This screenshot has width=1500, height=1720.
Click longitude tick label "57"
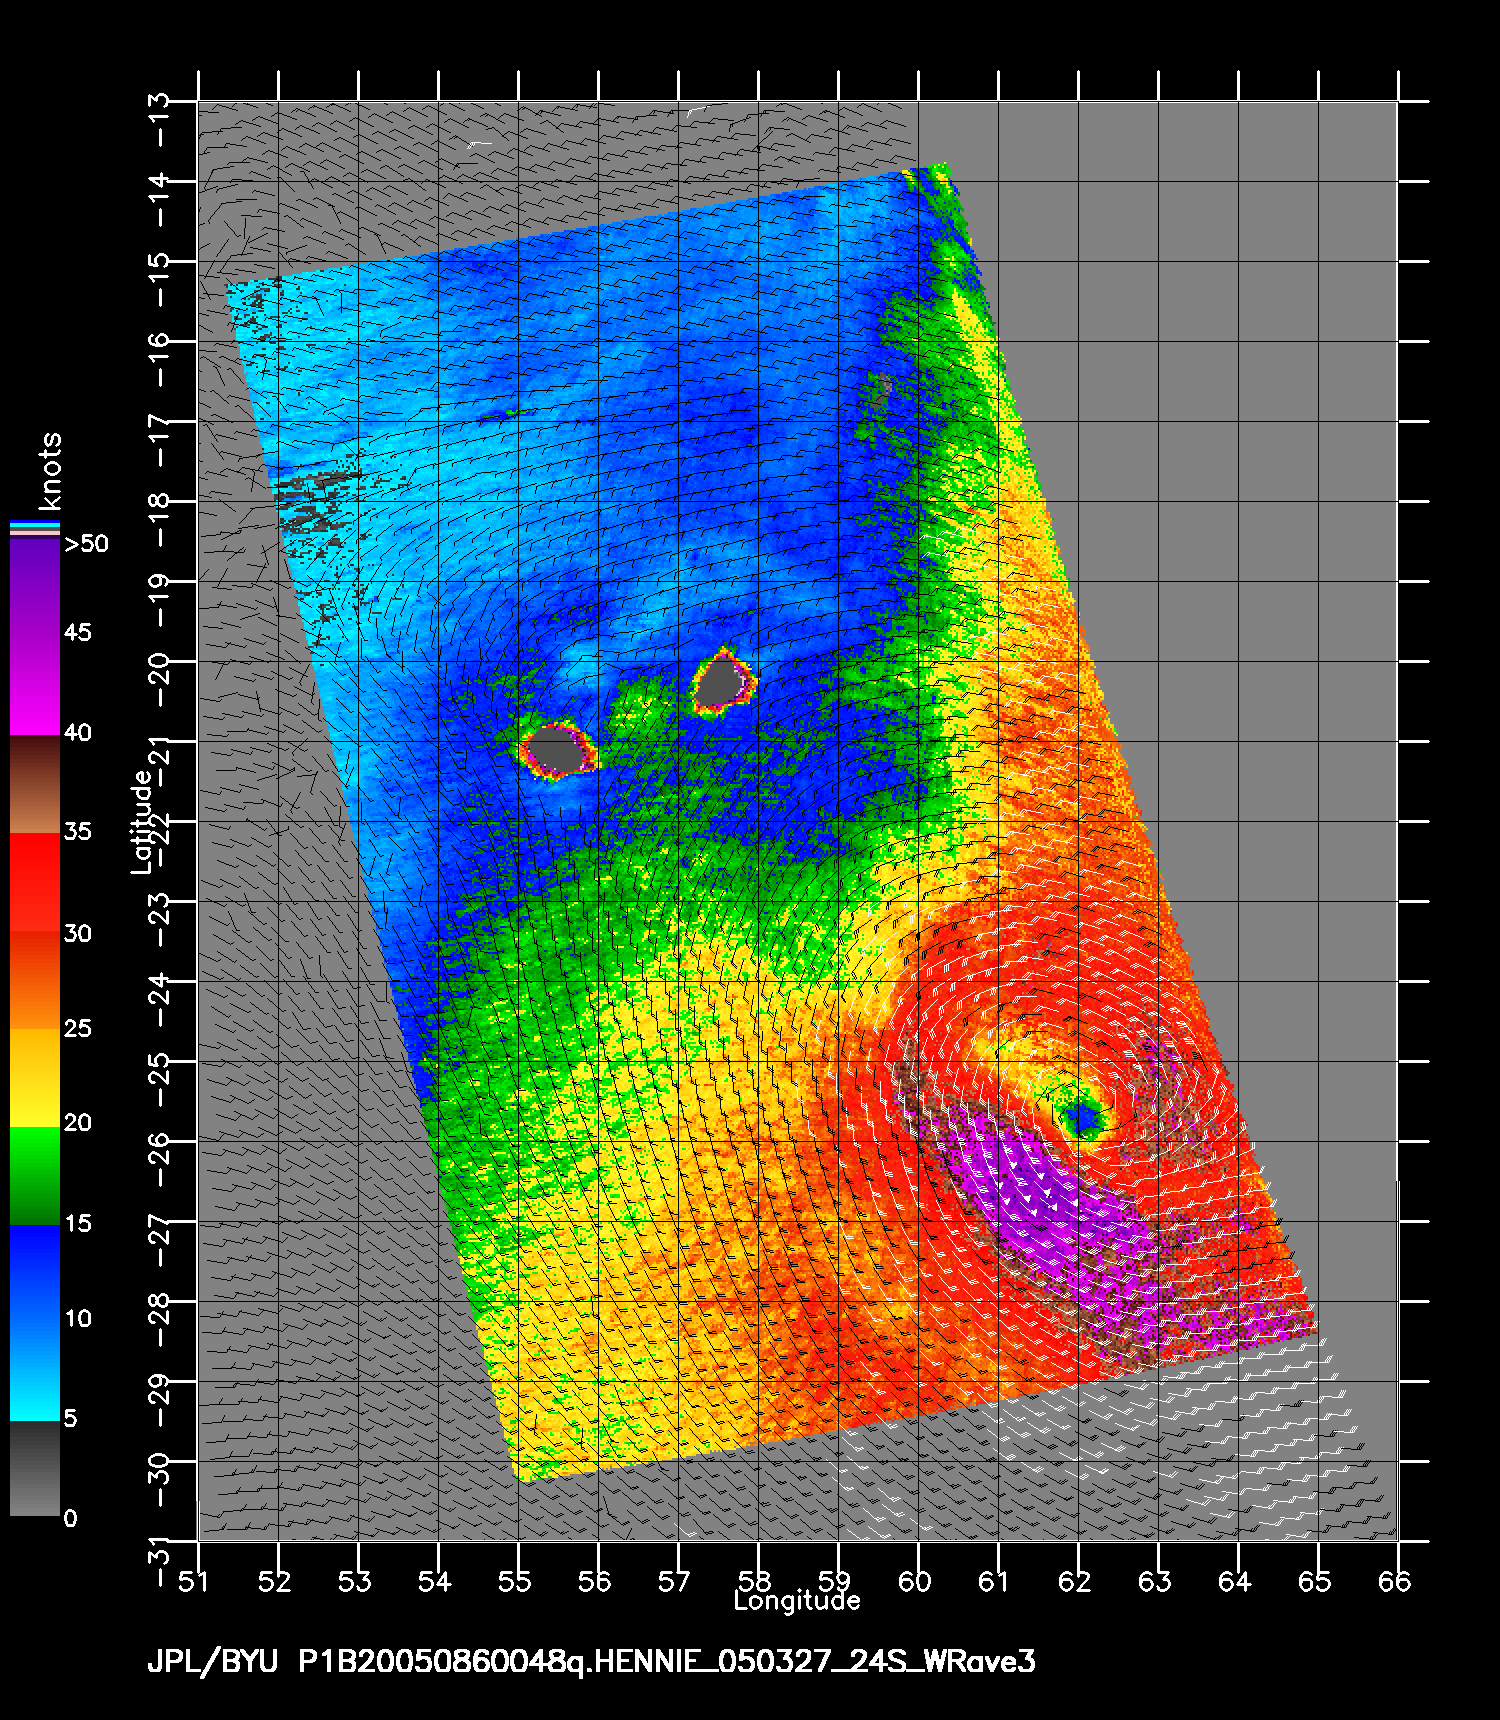(675, 1580)
